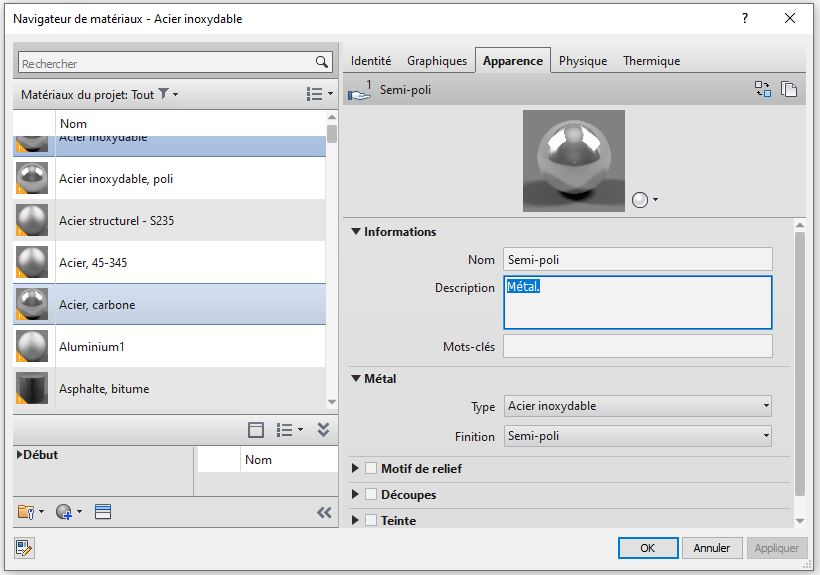820x575 pixels.
Task: Collapse the library panel with double chevron
Action: pyautogui.click(x=324, y=512)
